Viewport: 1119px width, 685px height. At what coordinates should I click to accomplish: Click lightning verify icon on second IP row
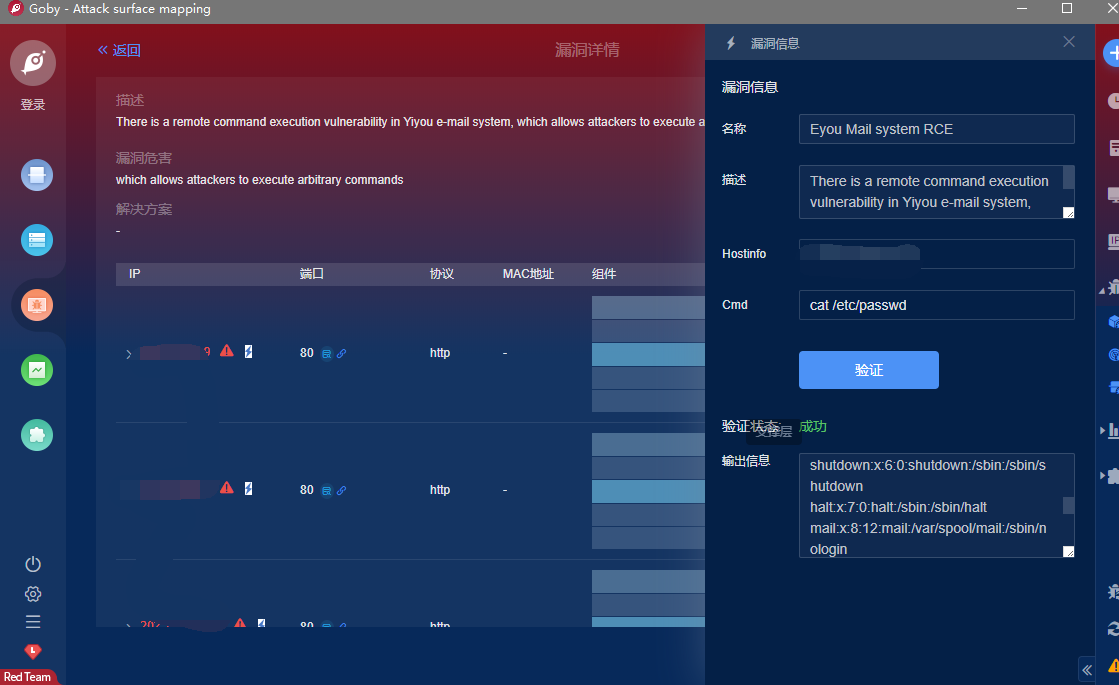coord(249,488)
